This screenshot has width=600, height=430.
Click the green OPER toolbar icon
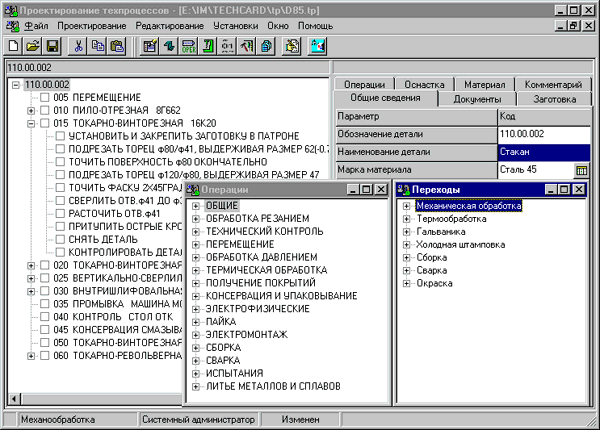(x=189, y=45)
